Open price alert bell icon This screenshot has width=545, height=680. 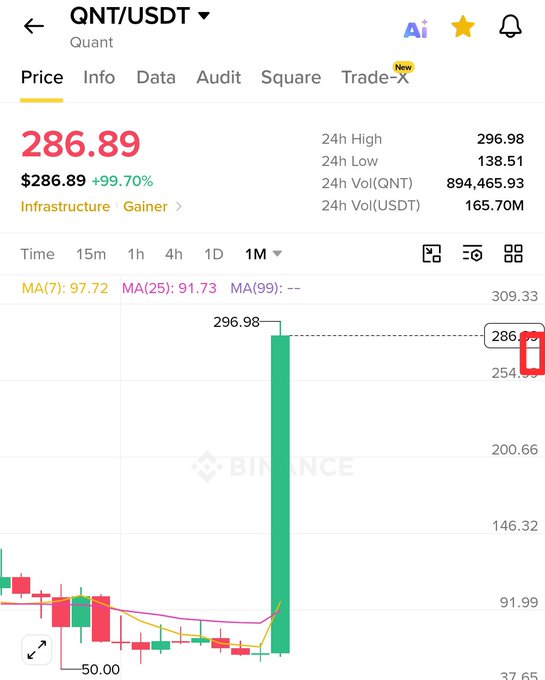pyautogui.click(x=510, y=26)
